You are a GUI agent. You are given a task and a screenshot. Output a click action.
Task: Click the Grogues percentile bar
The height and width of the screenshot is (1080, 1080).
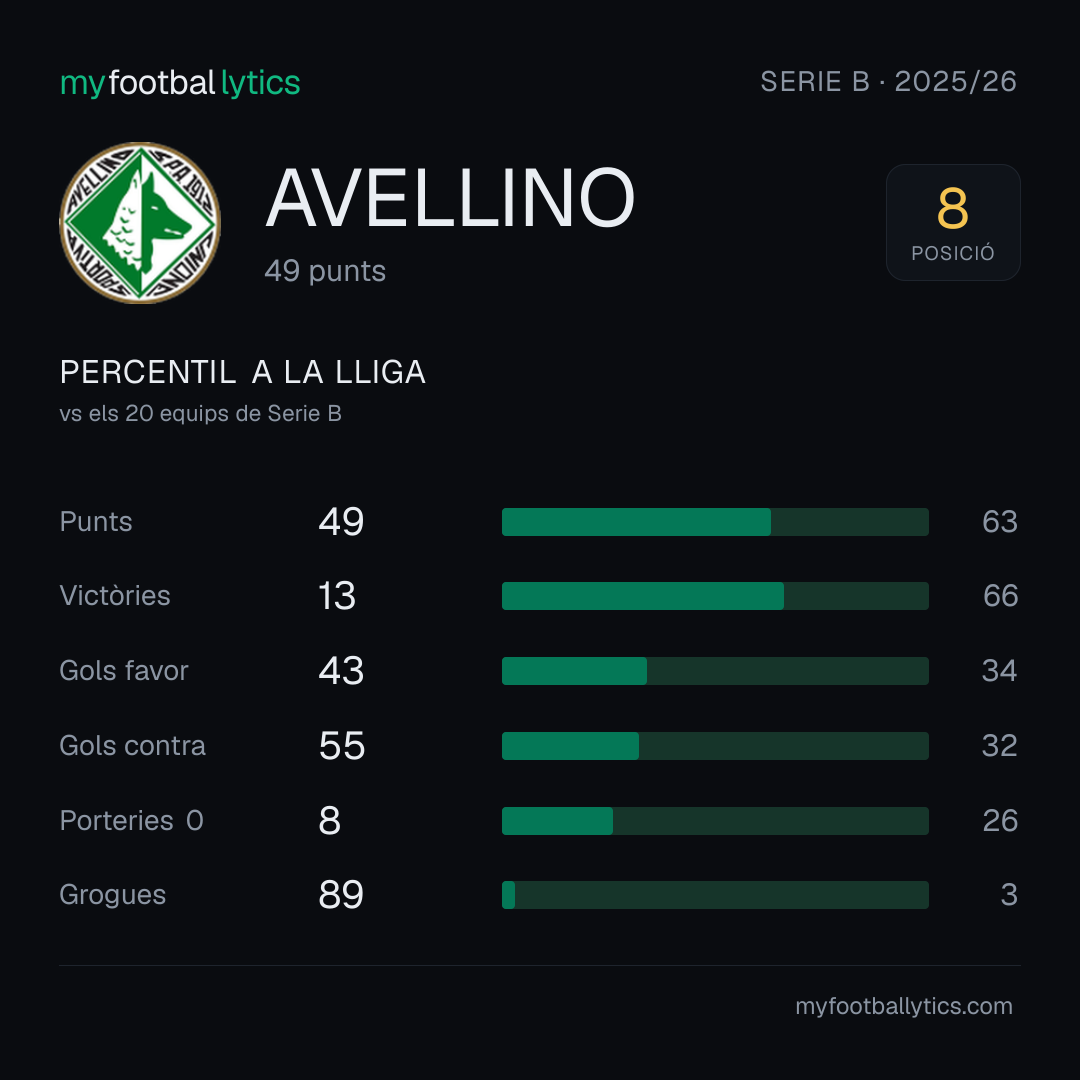point(715,895)
